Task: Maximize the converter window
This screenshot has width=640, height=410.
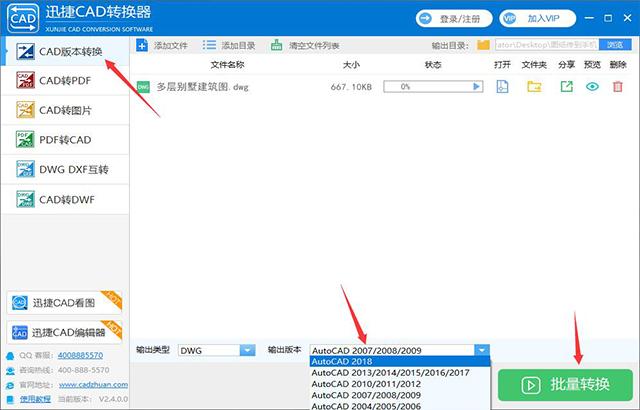Action: click(608, 18)
